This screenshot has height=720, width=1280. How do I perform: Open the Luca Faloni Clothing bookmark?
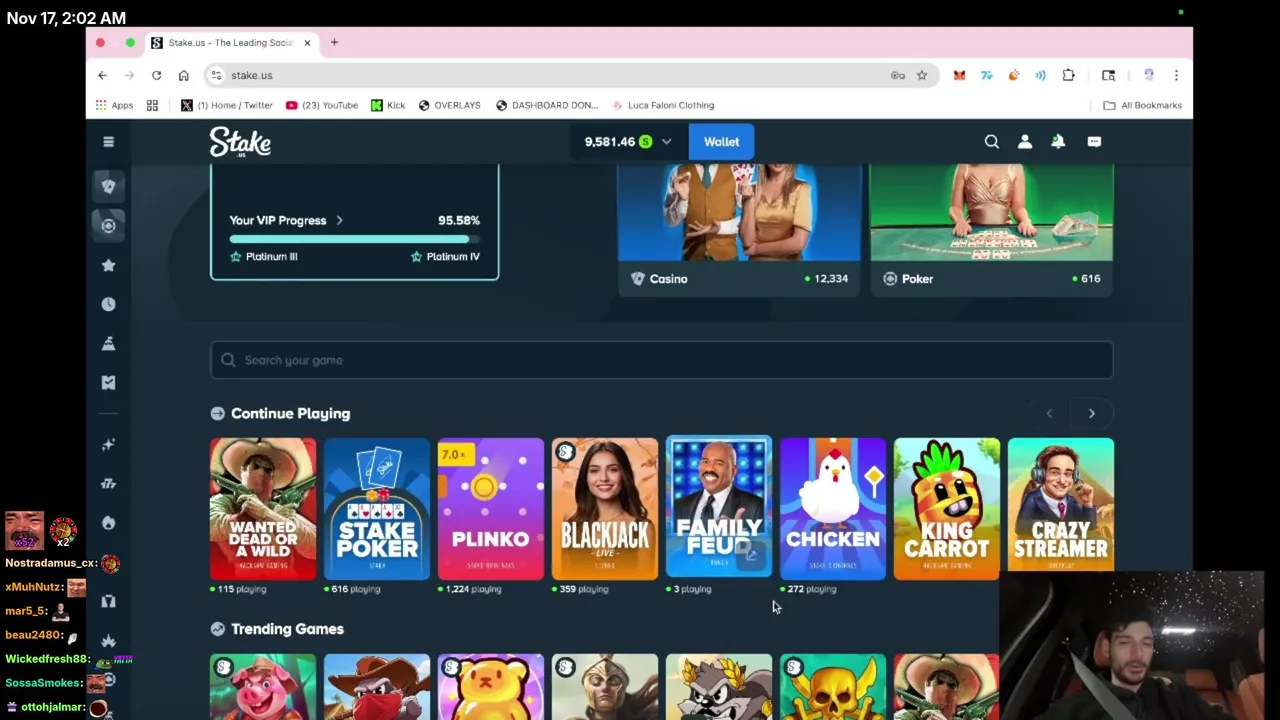tap(663, 105)
